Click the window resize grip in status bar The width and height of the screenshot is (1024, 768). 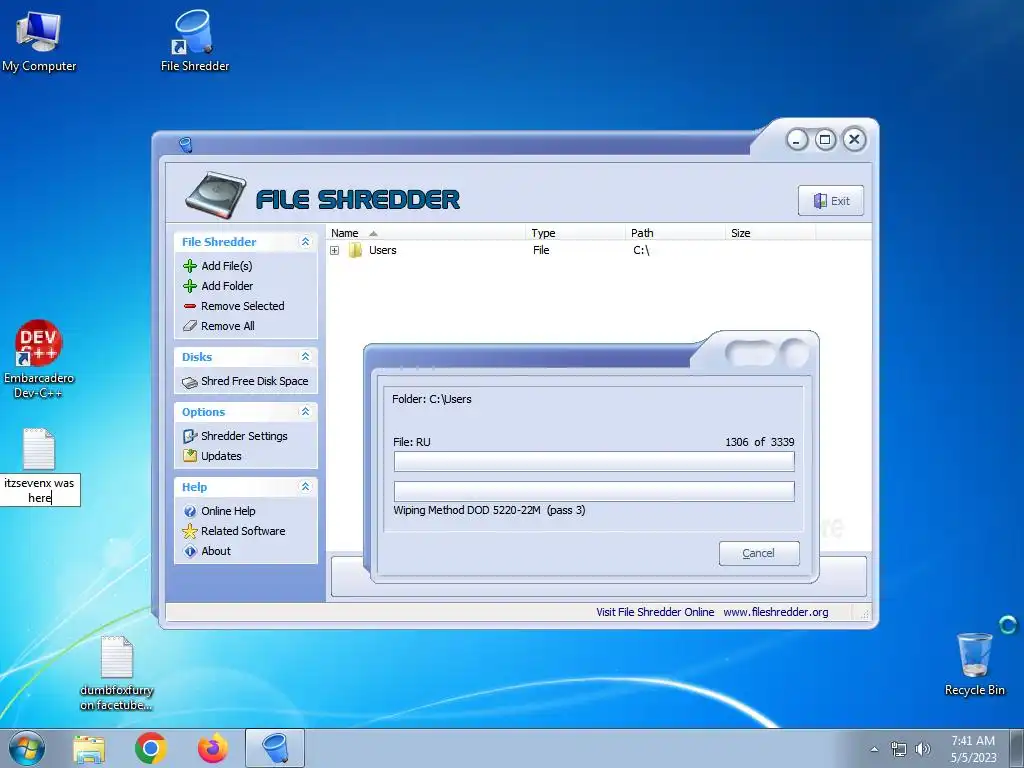tap(865, 614)
